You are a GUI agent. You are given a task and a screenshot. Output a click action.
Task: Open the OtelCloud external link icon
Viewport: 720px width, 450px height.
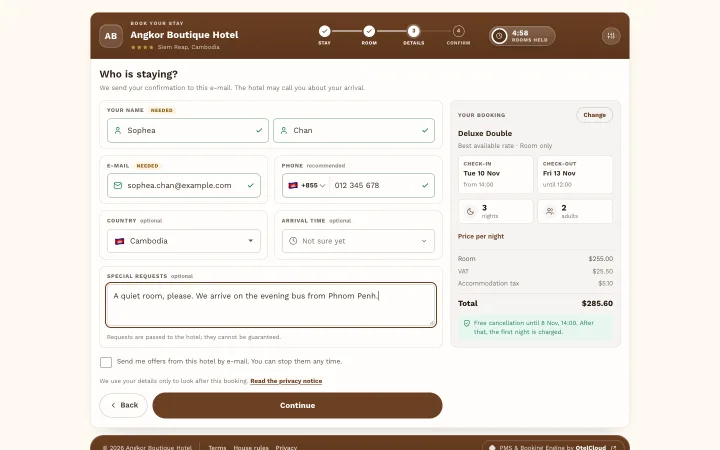tap(613, 447)
